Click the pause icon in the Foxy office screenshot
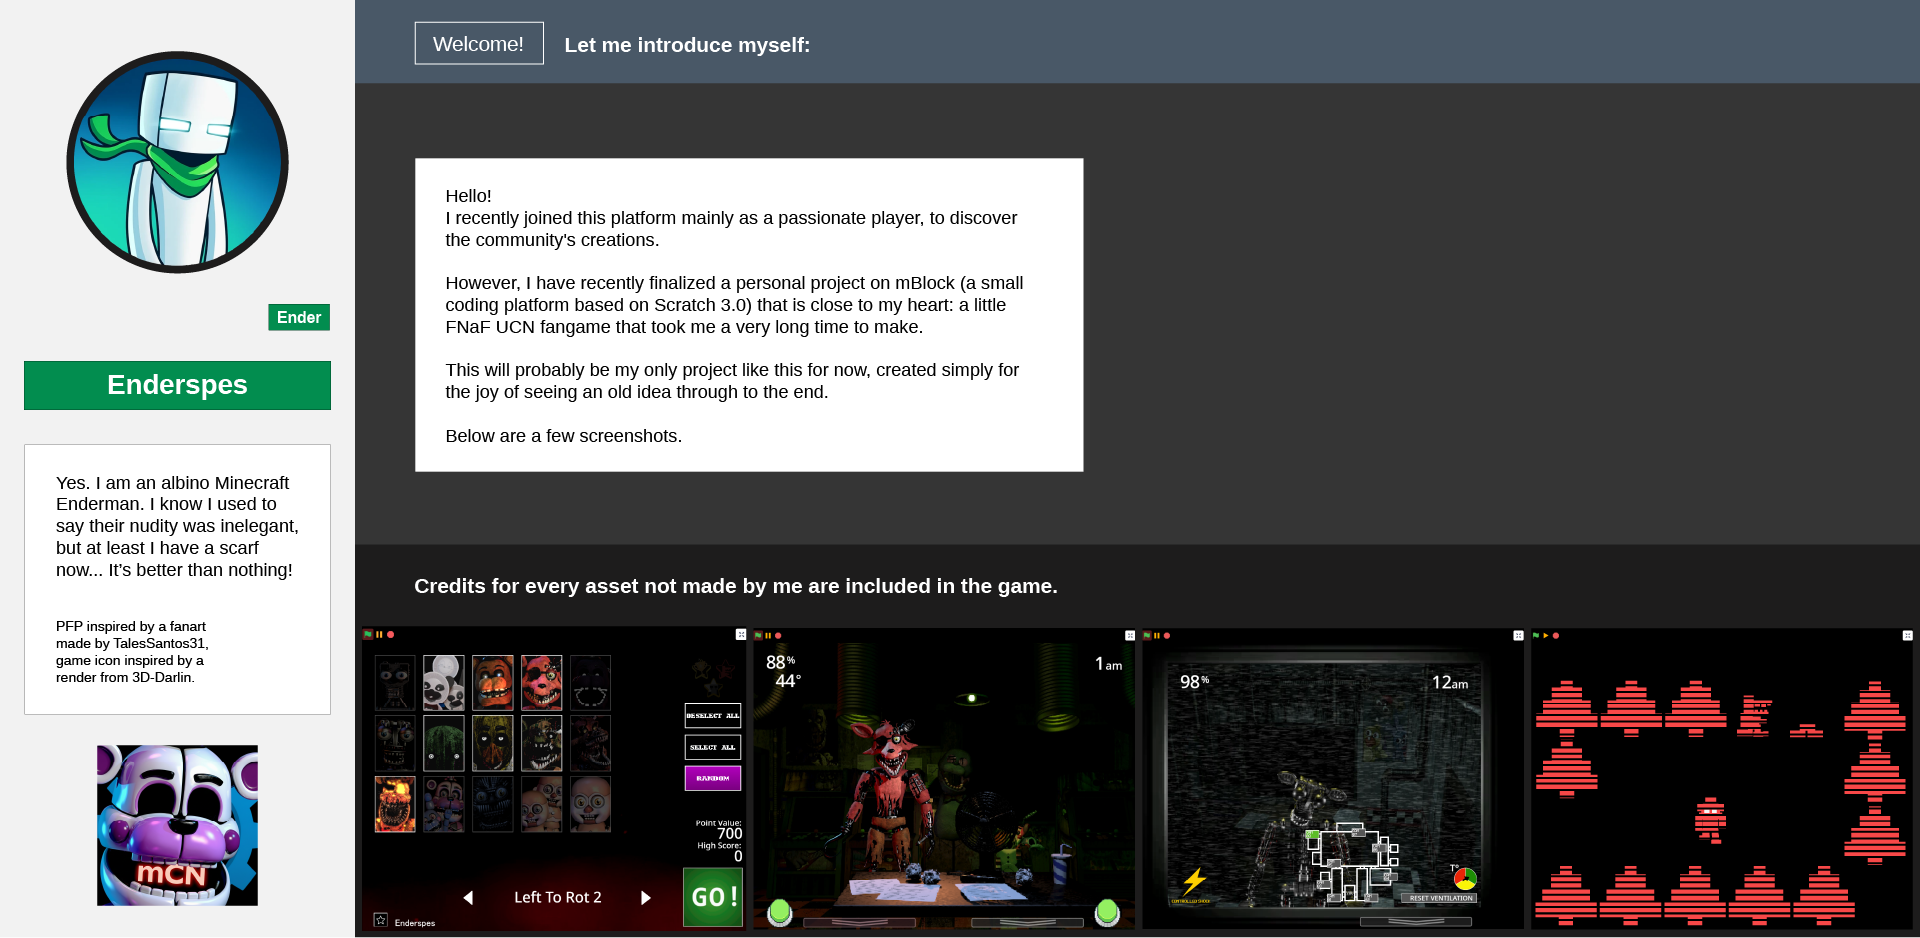The width and height of the screenshot is (1920, 938). pyautogui.click(x=768, y=636)
